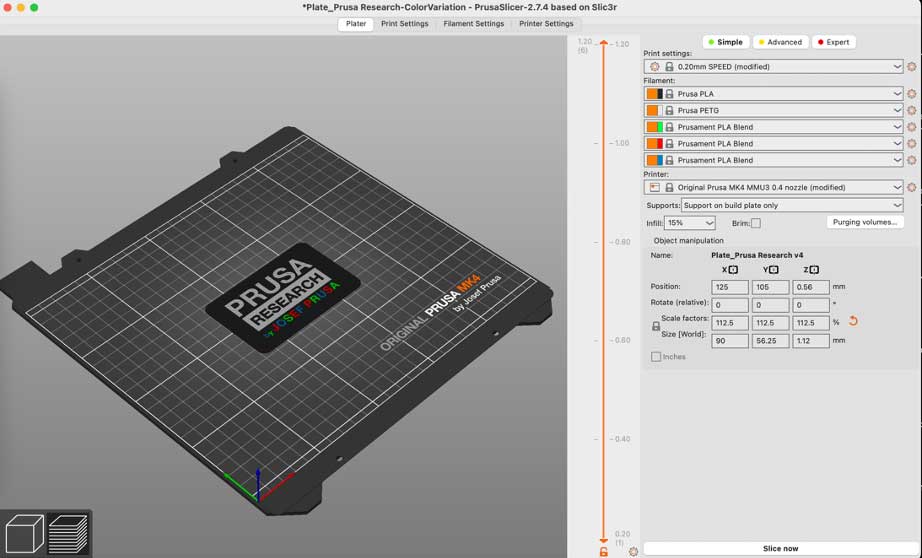Open the Filament Settings tab
Viewport: 922px width, 558px height.
473,24
